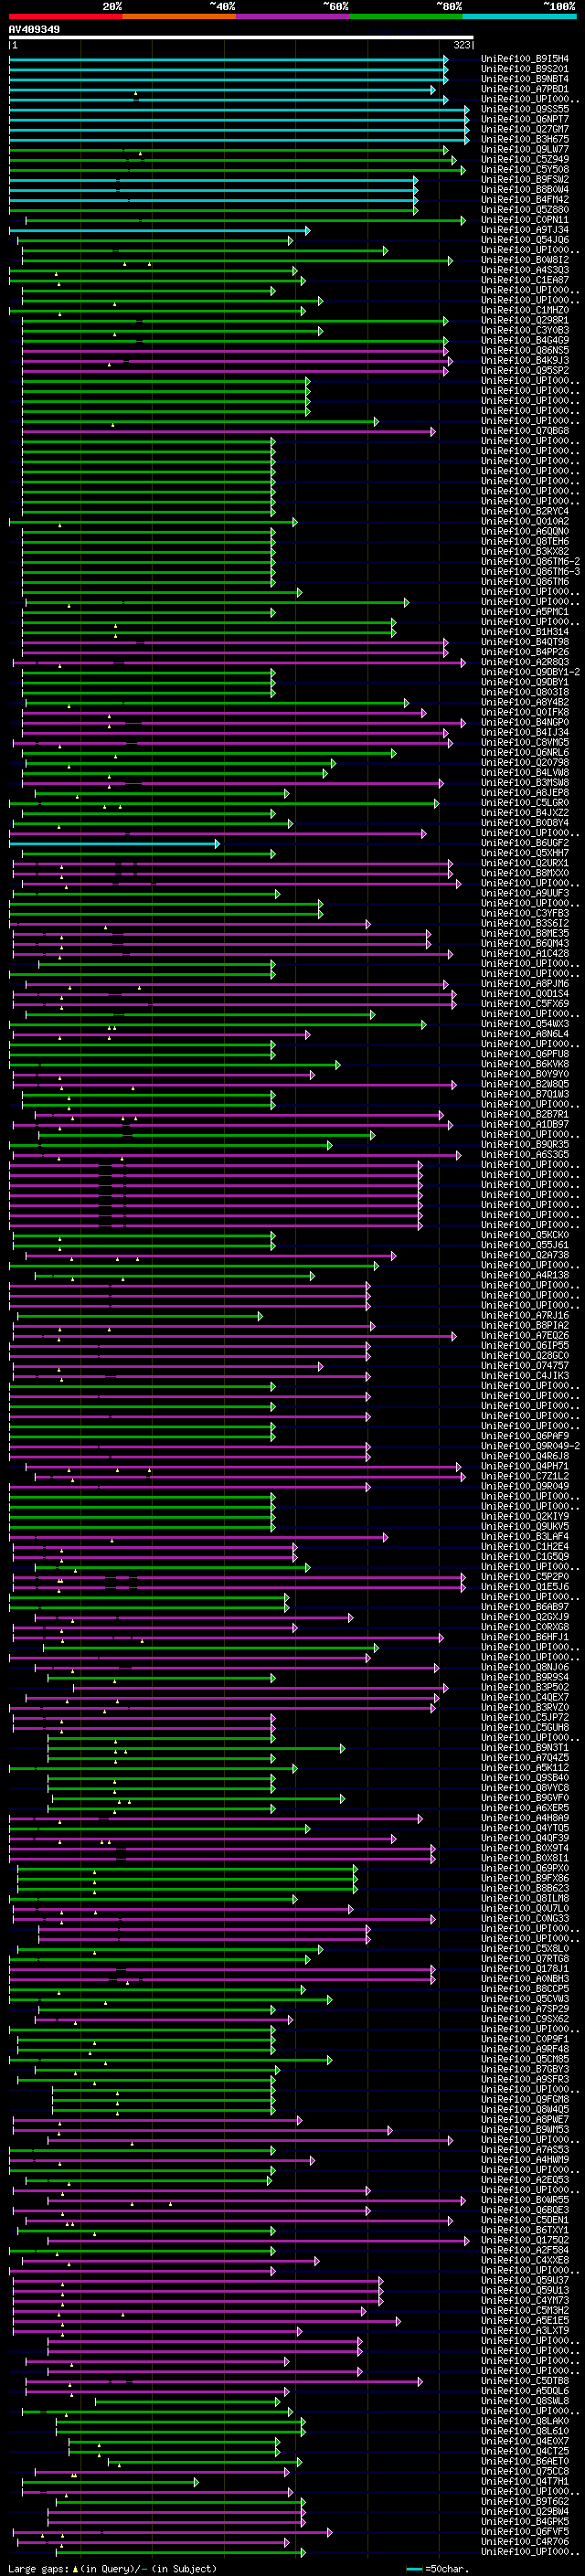Select label UniRef100_Q9DBY1-2
The width and height of the screenshot is (585, 2576).
(x=530, y=672)
